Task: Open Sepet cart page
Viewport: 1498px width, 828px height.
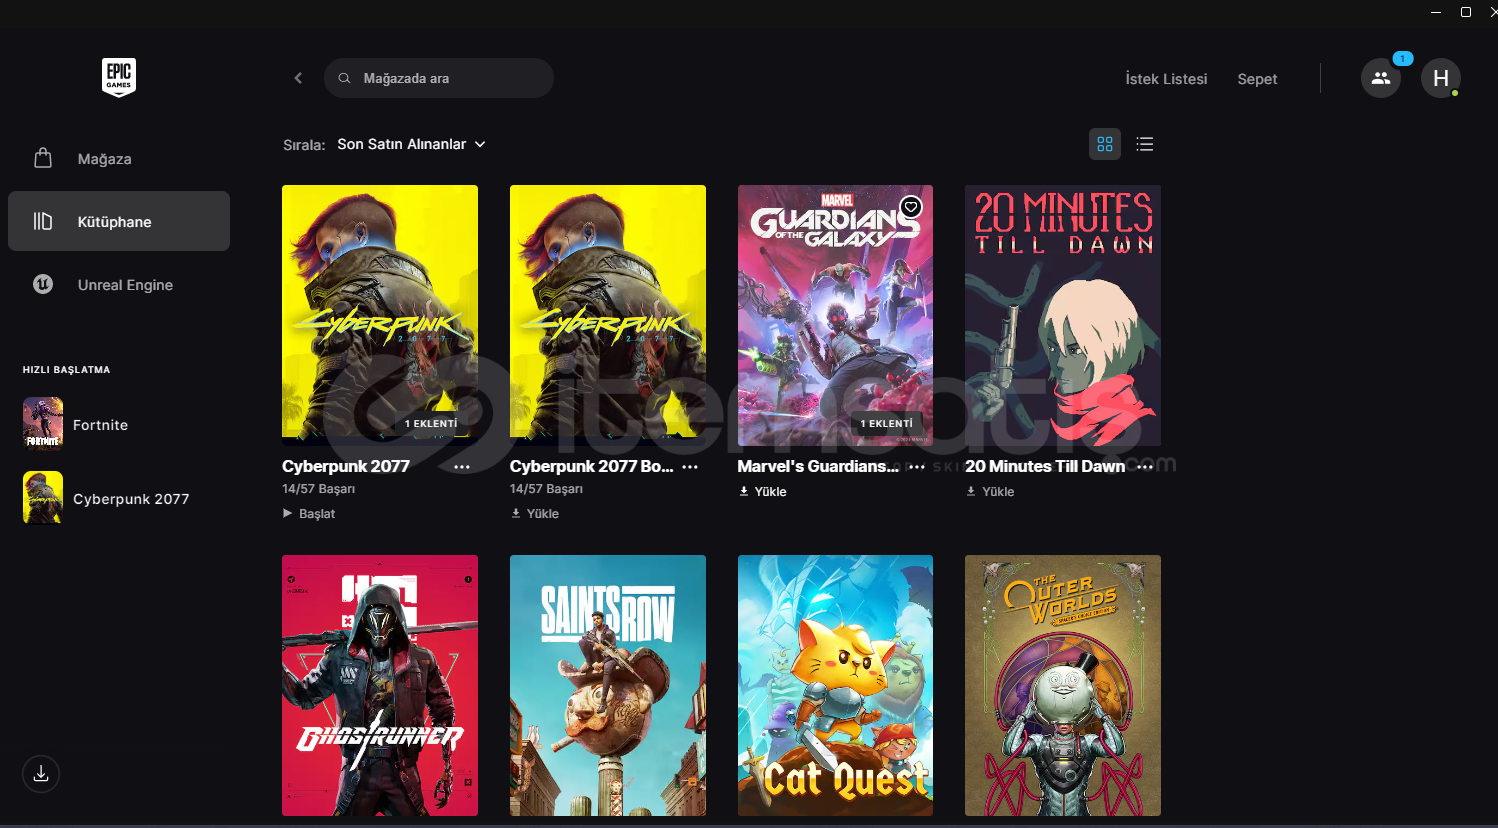Action: pyautogui.click(x=1257, y=79)
